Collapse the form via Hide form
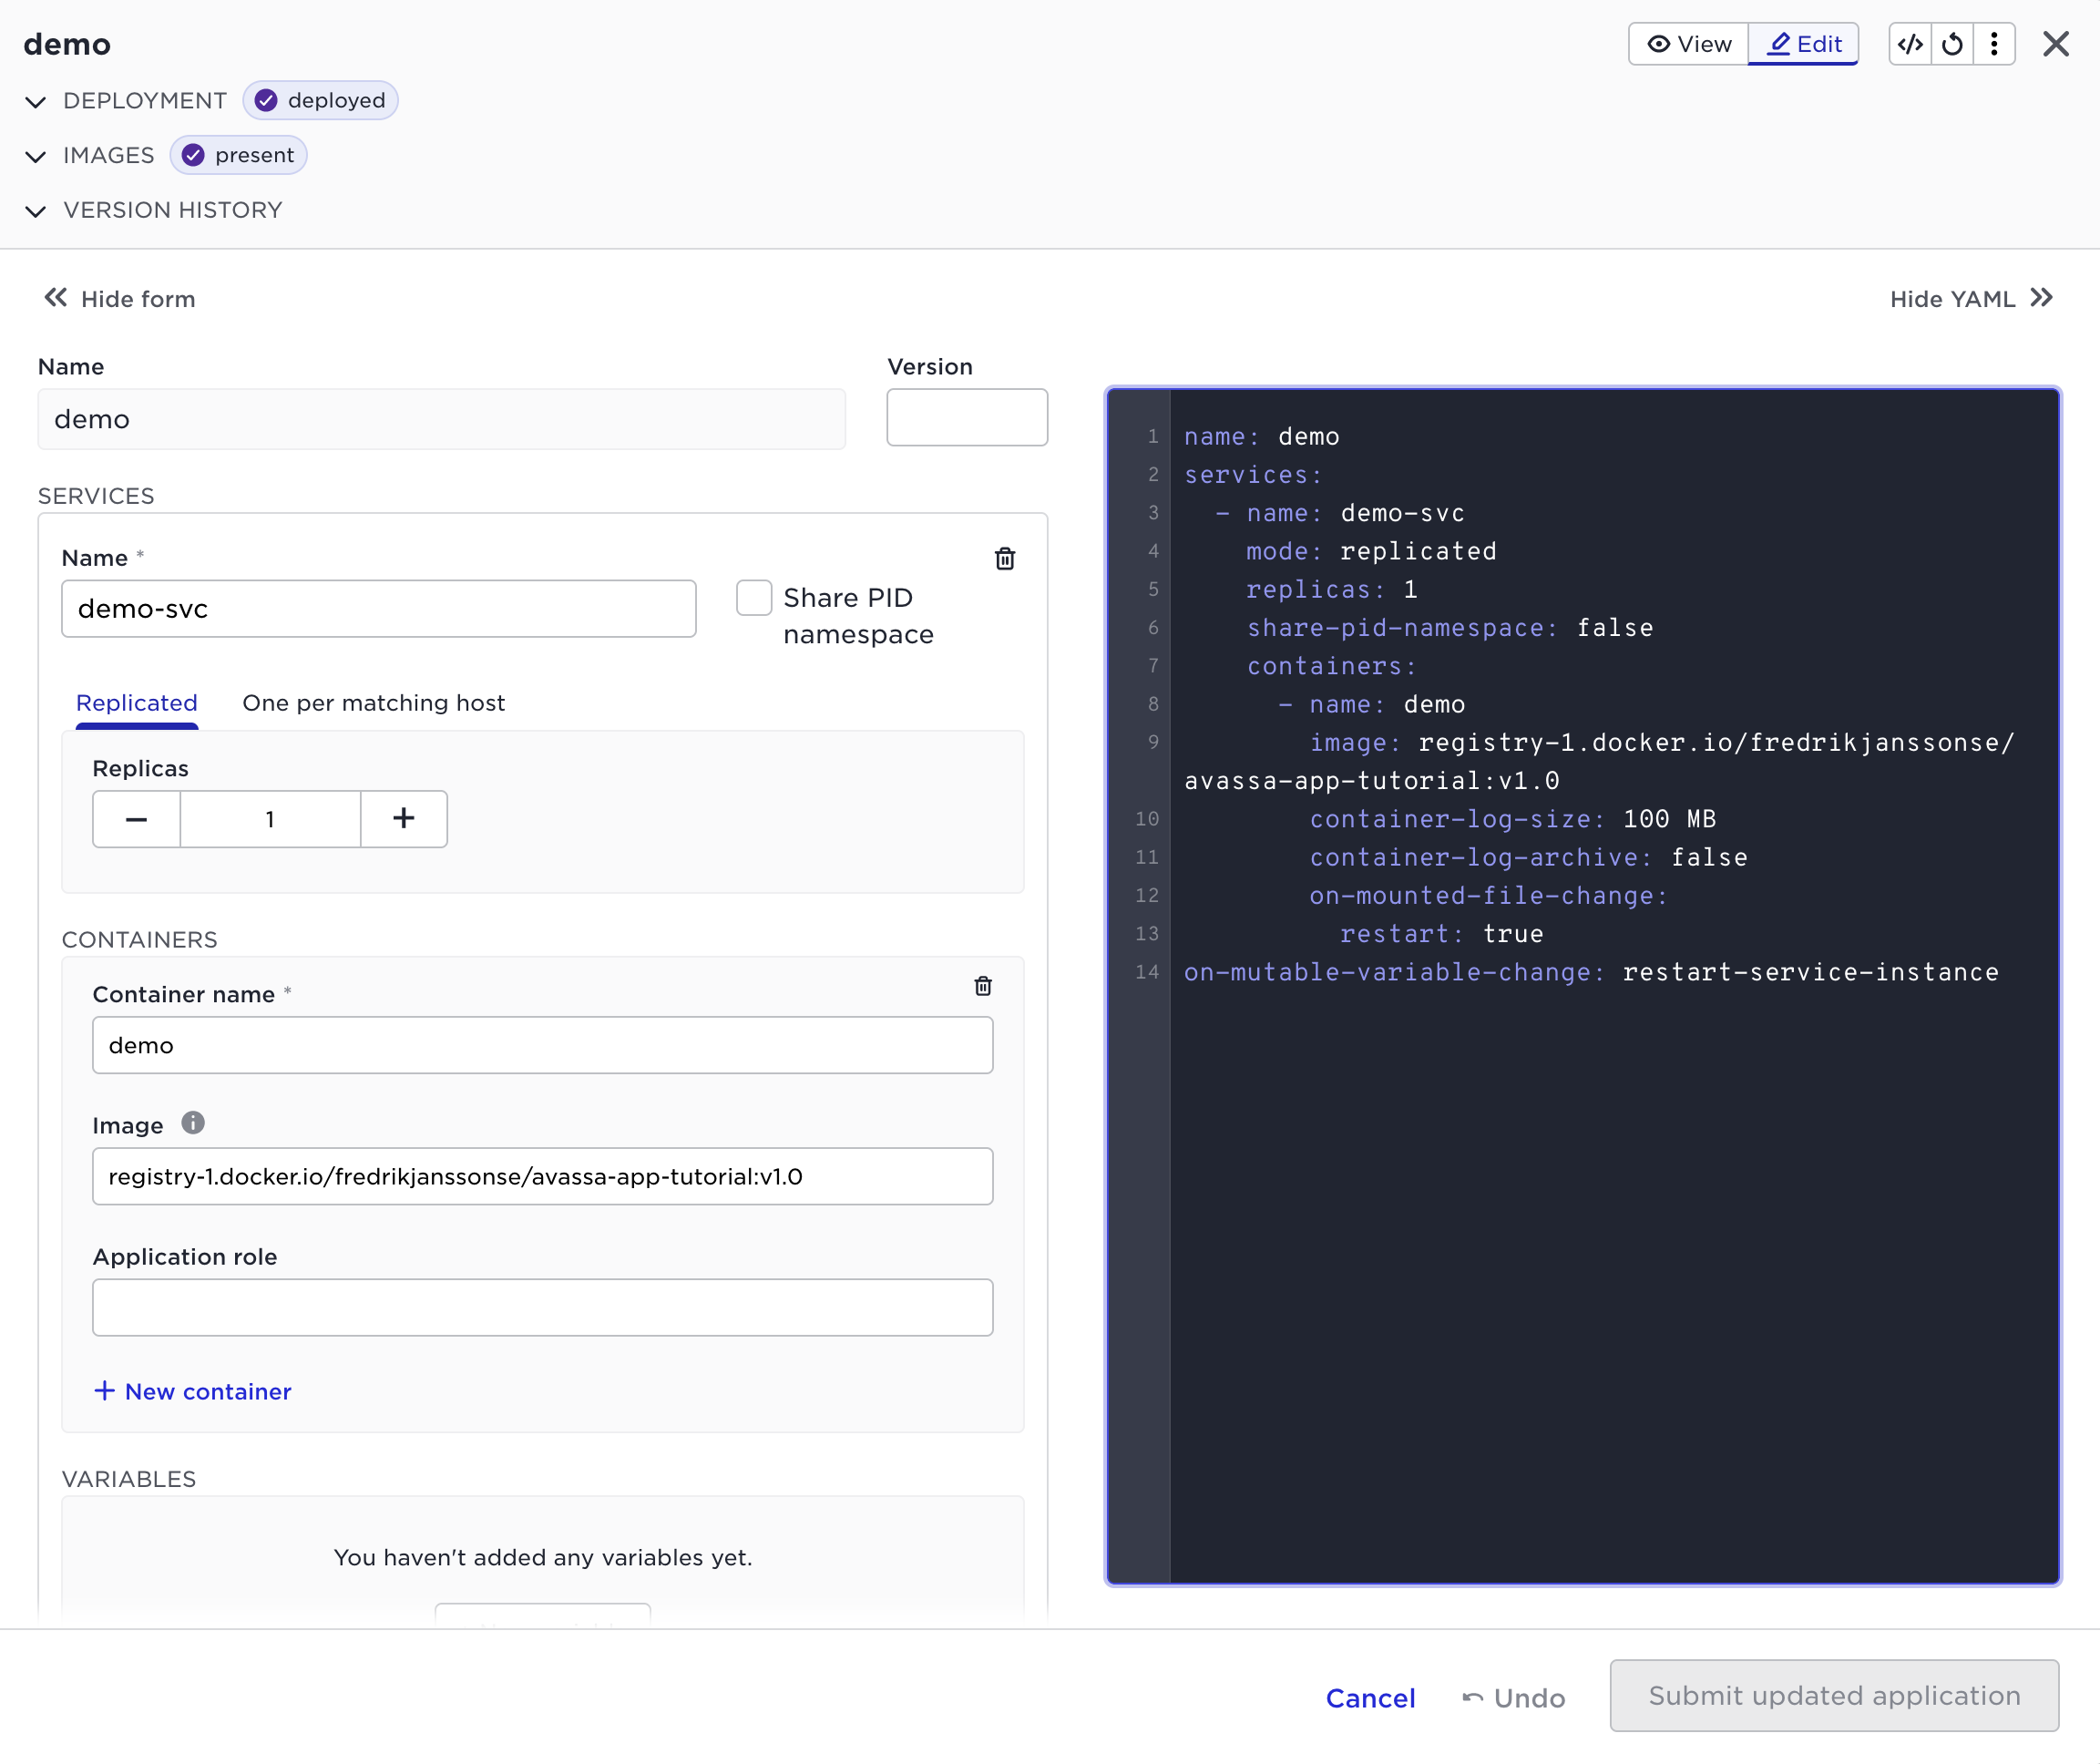The height and width of the screenshot is (1764, 2100). point(119,299)
